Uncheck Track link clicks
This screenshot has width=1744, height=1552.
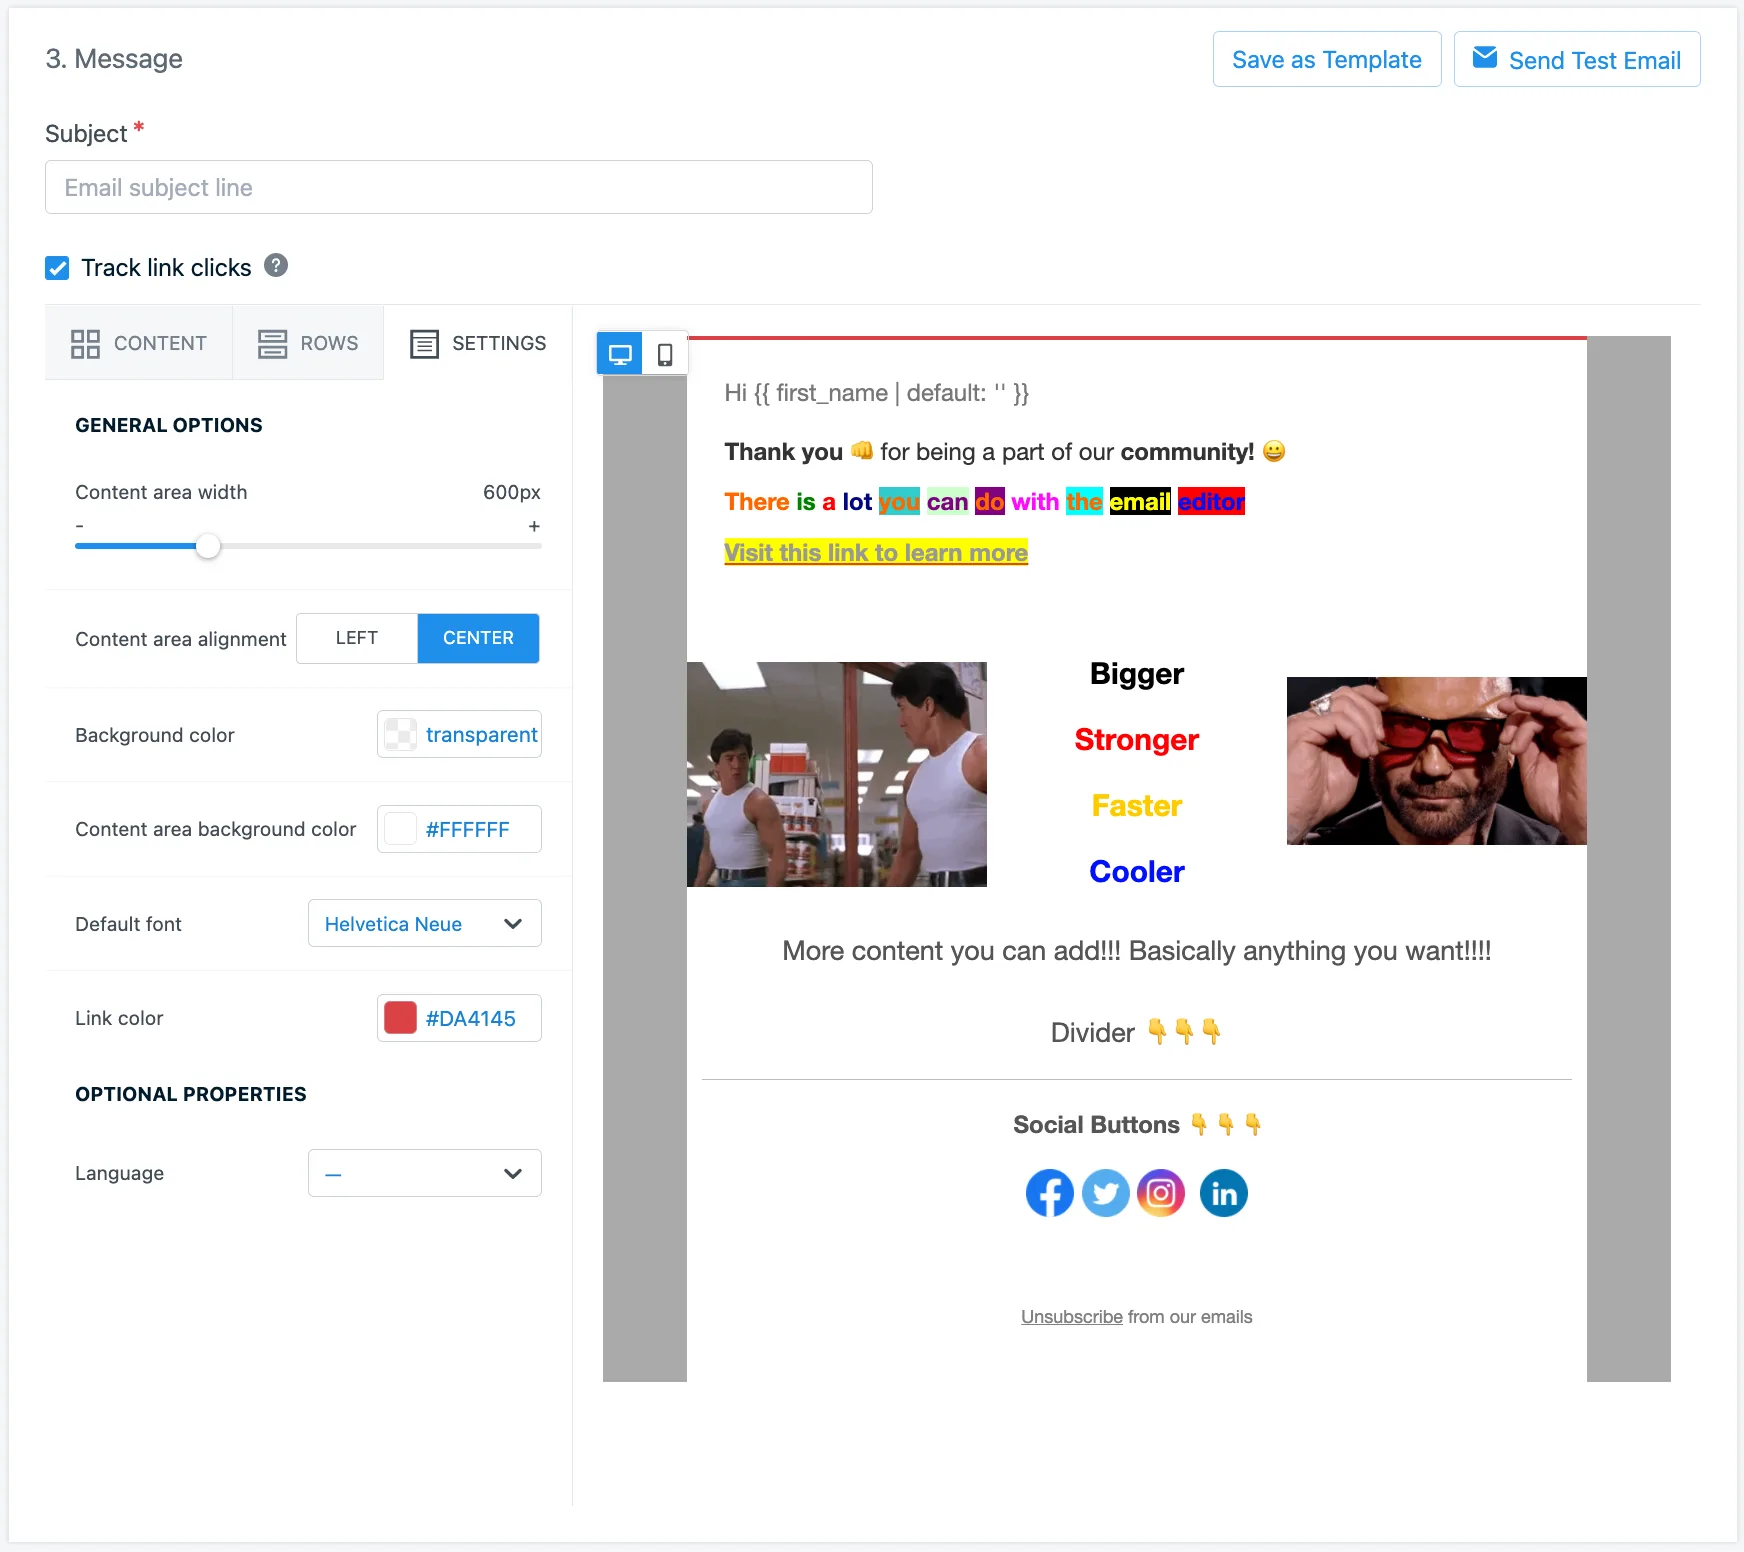[57, 267]
